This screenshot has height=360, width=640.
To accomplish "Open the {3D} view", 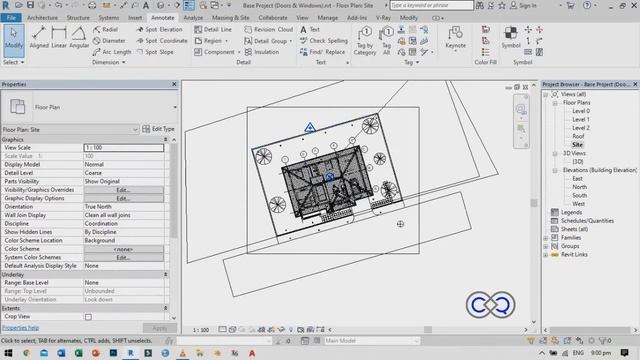I will pos(578,162).
